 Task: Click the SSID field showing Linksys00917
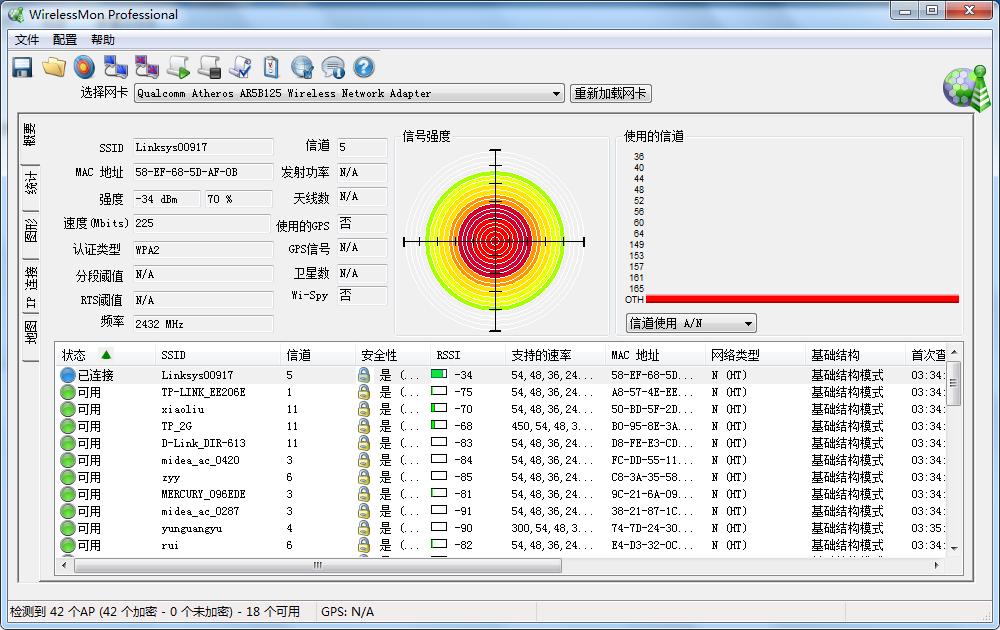(x=202, y=147)
